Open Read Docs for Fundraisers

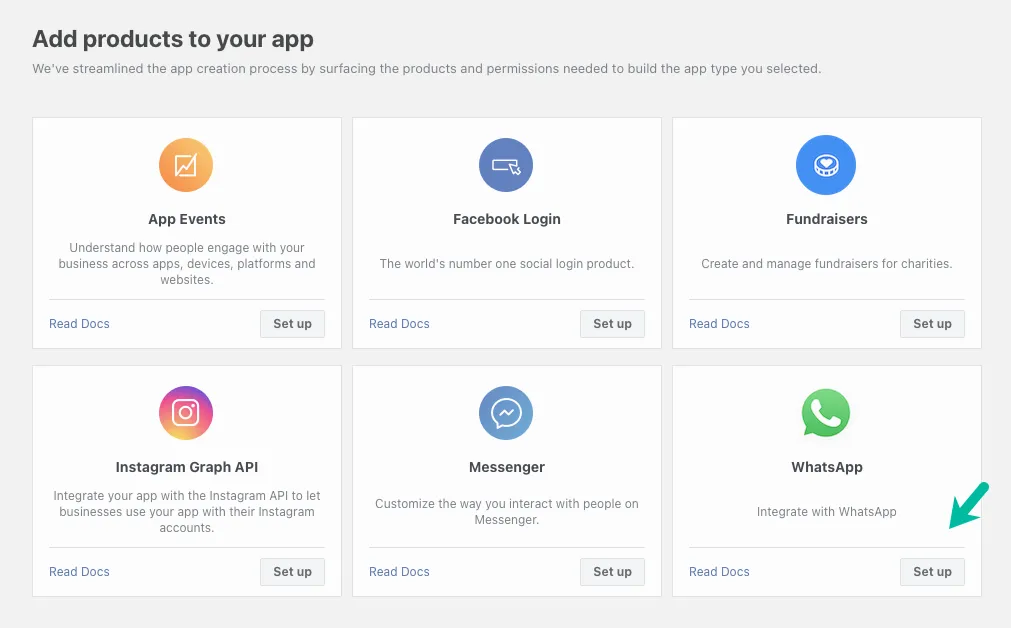718,323
